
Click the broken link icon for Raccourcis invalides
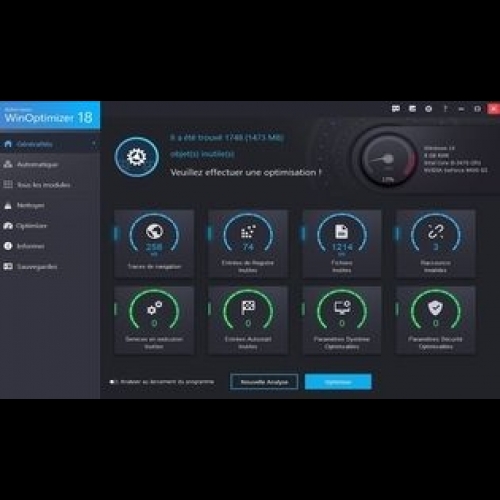pyautogui.click(x=436, y=231)
